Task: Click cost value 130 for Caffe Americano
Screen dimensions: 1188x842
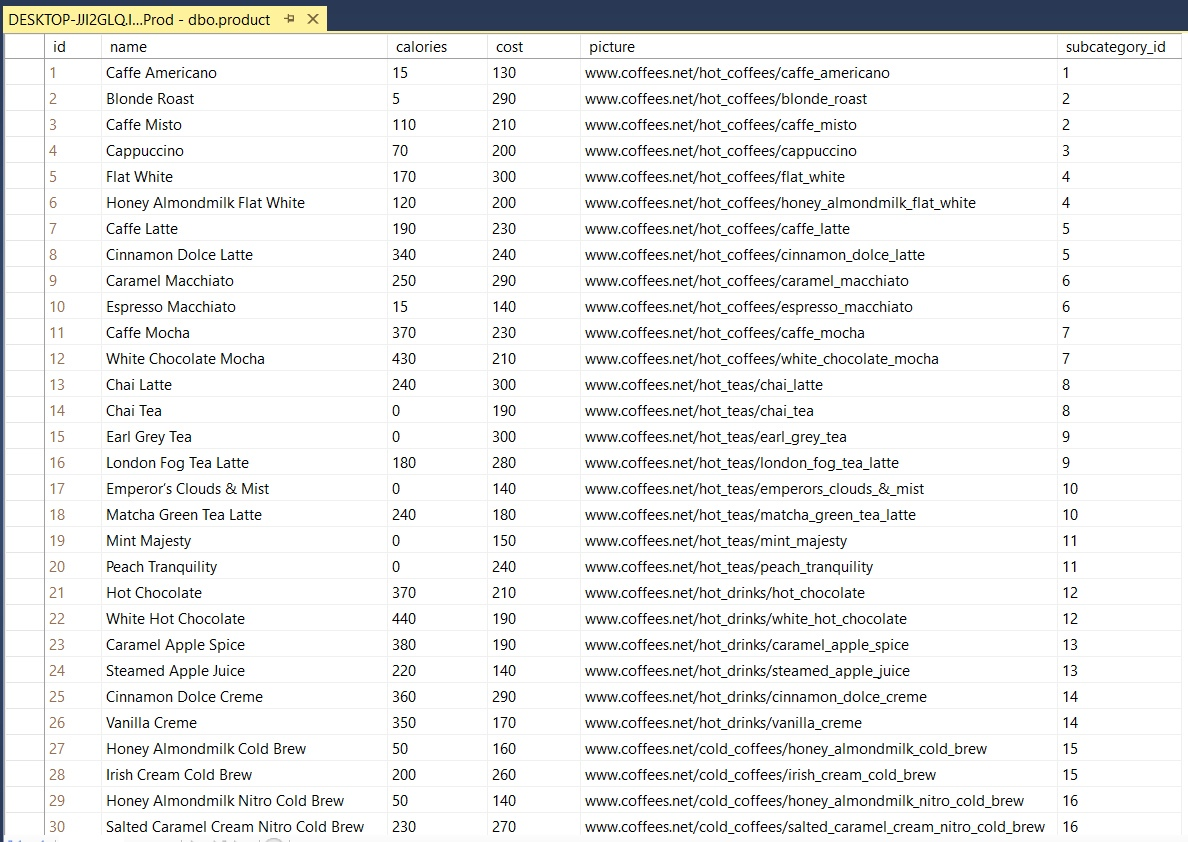Action: 533,73
